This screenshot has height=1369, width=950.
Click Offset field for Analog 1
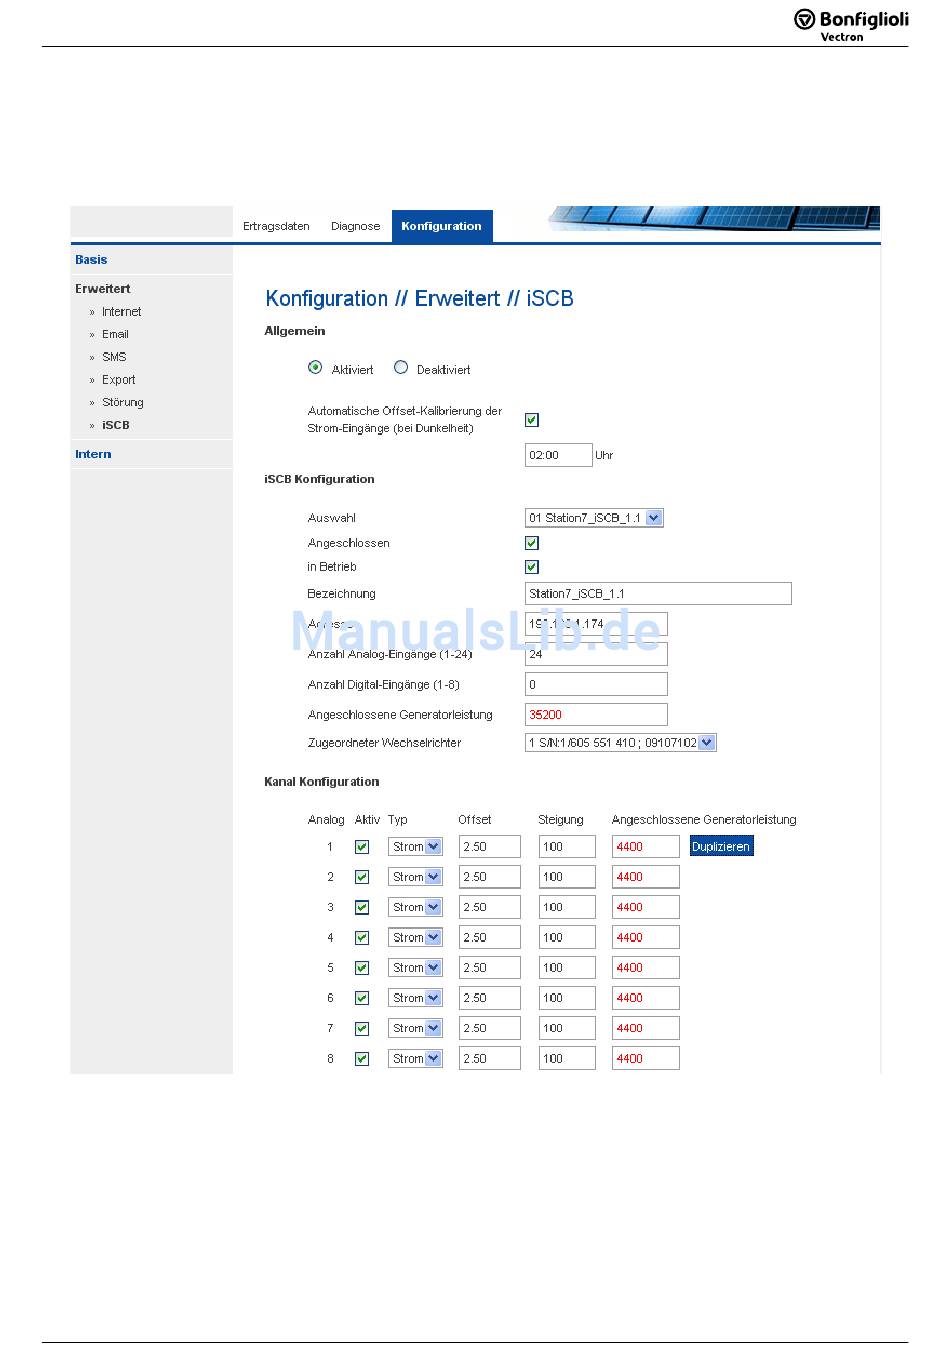click(490, 847)
